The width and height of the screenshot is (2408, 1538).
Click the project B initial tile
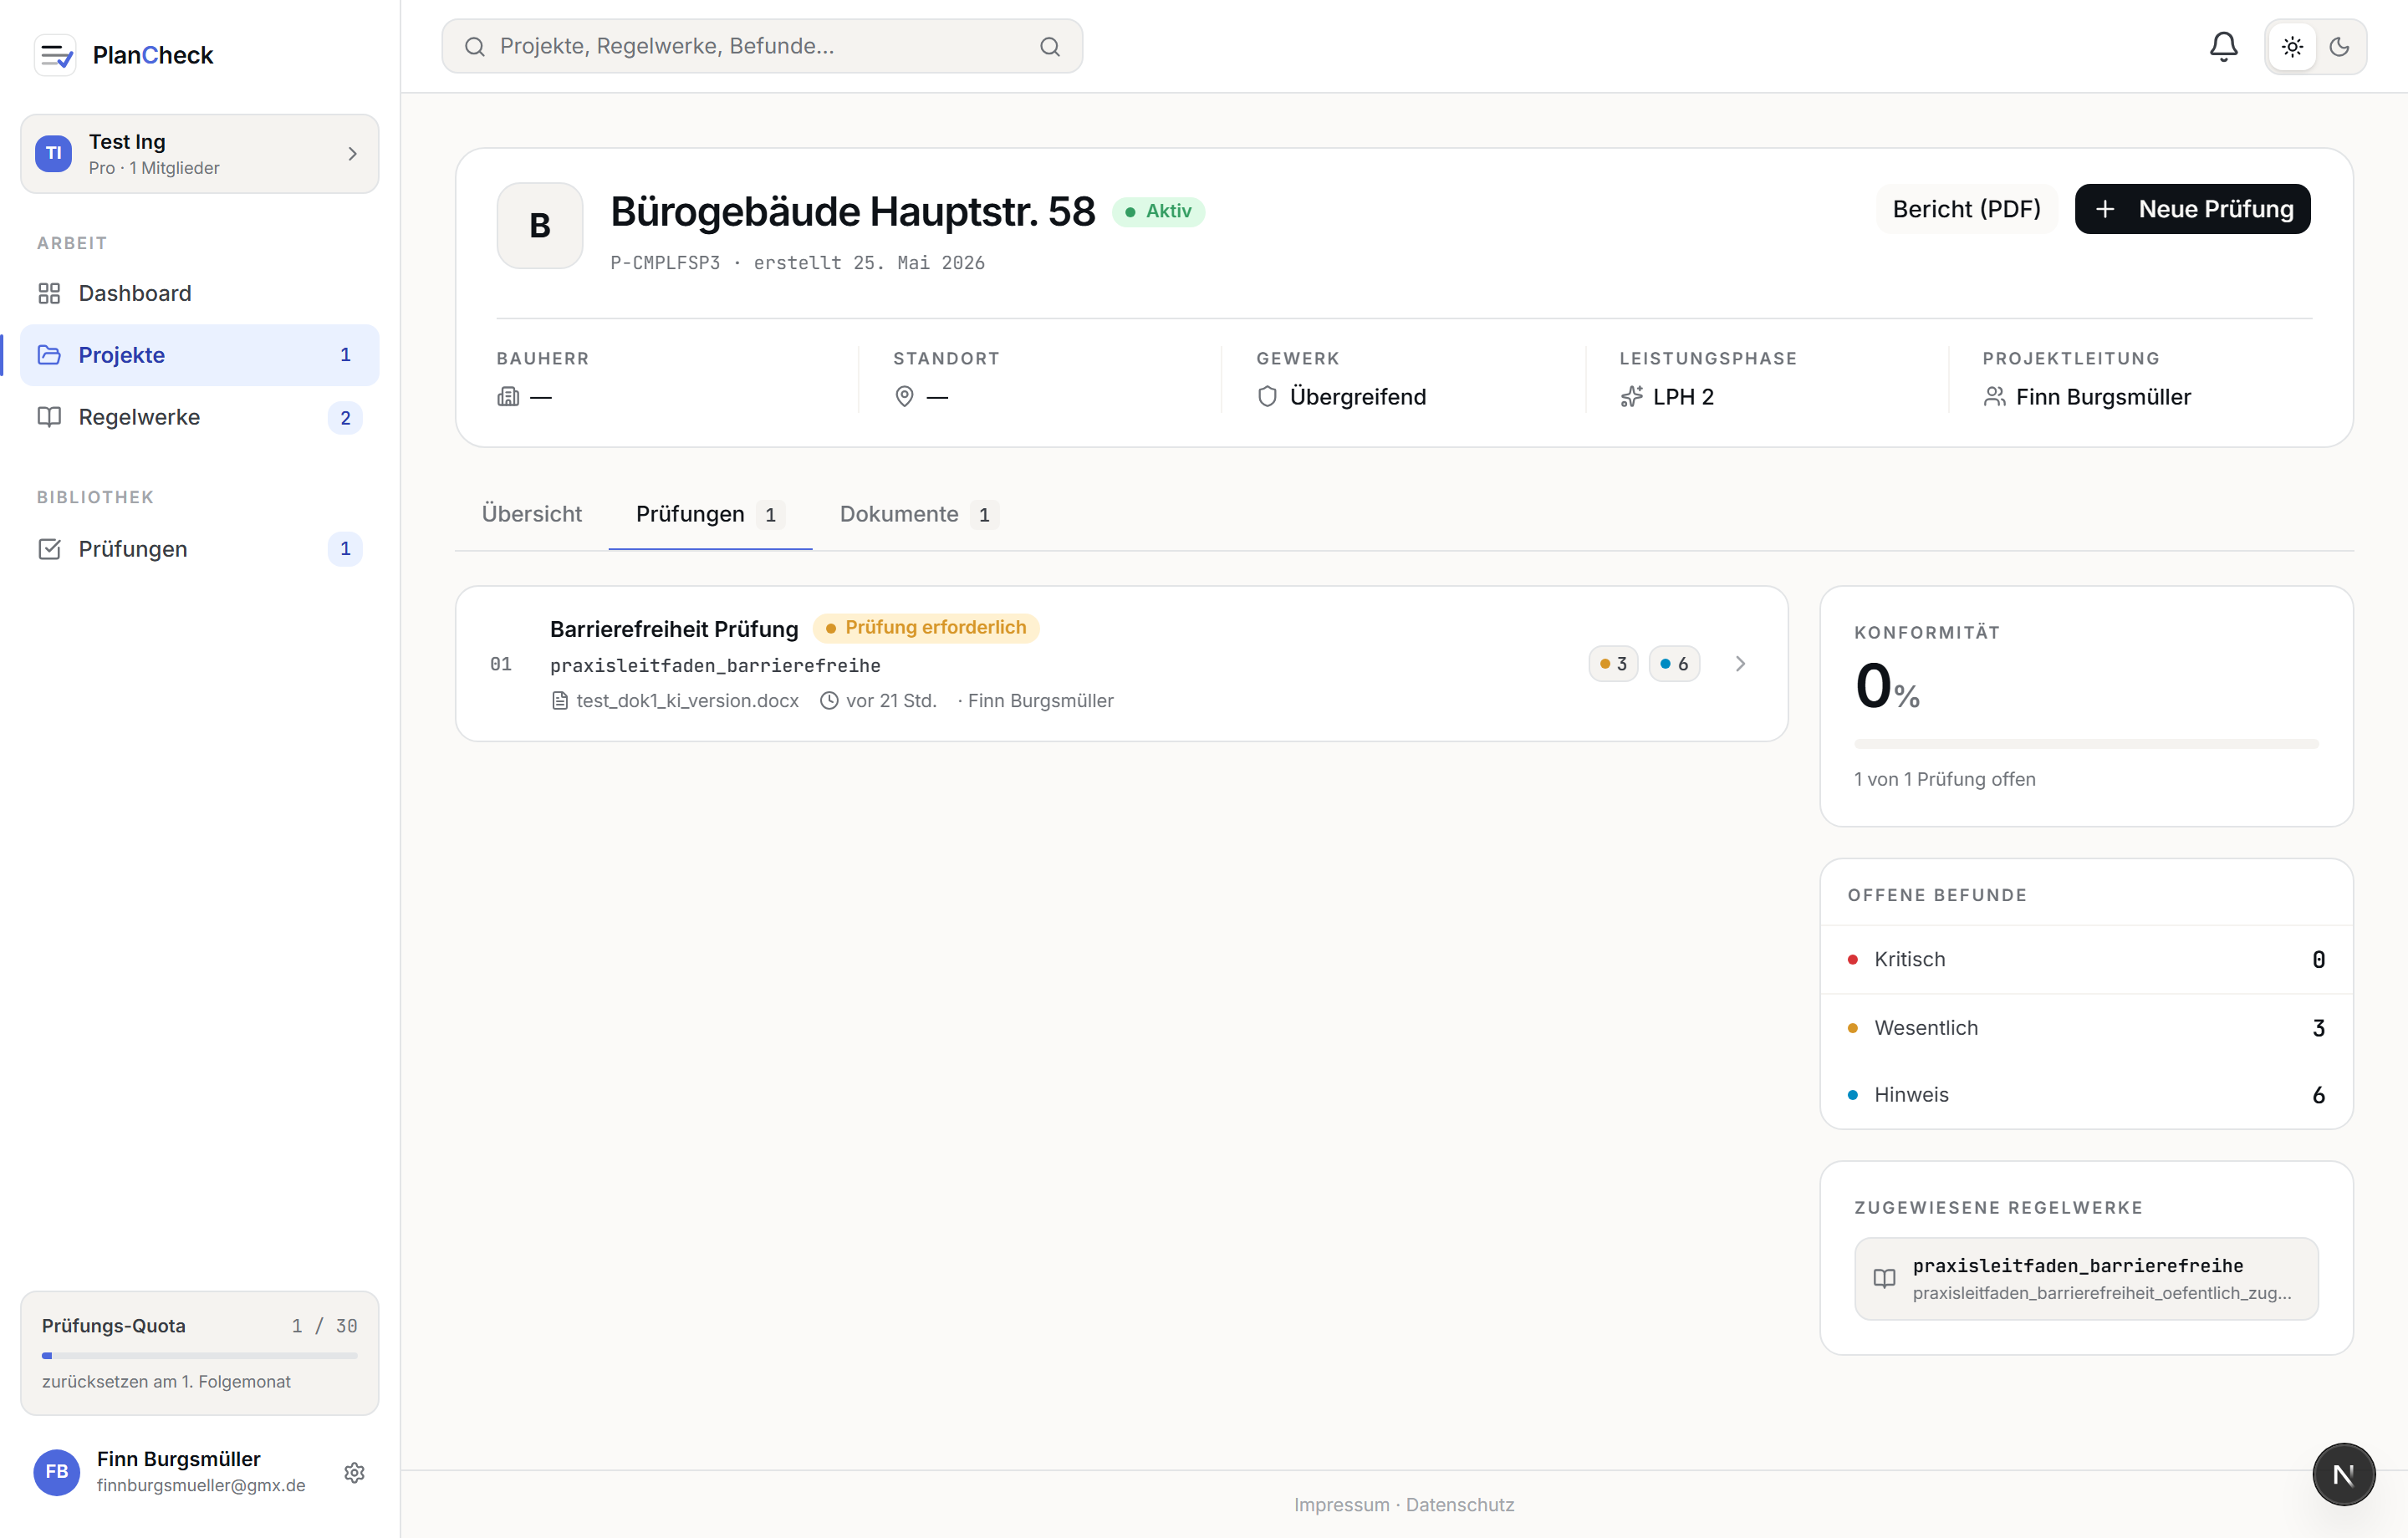coord(540,225)
